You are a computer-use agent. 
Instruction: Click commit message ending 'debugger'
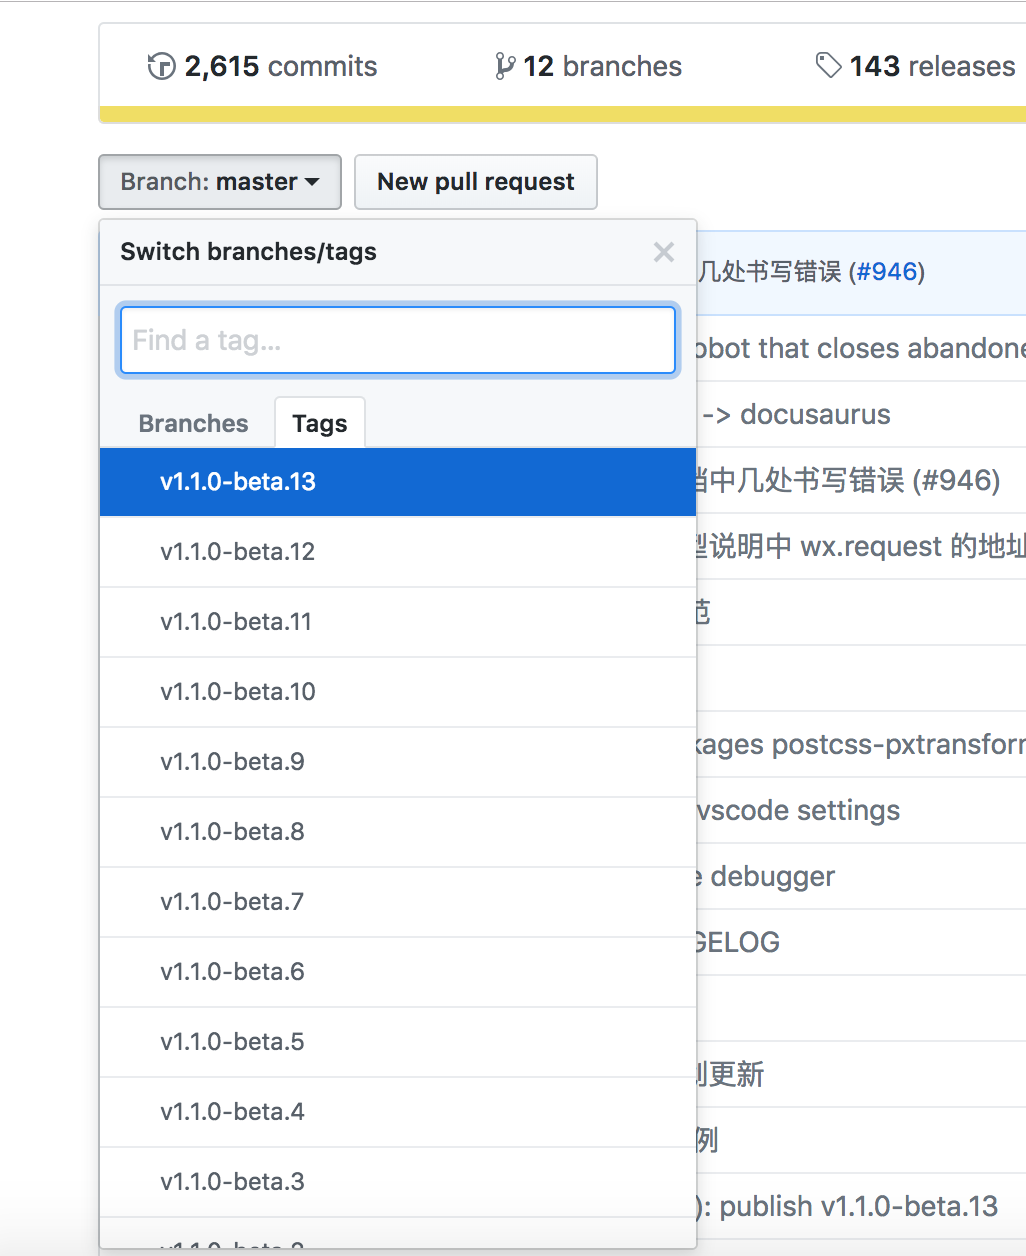(766, 876)
